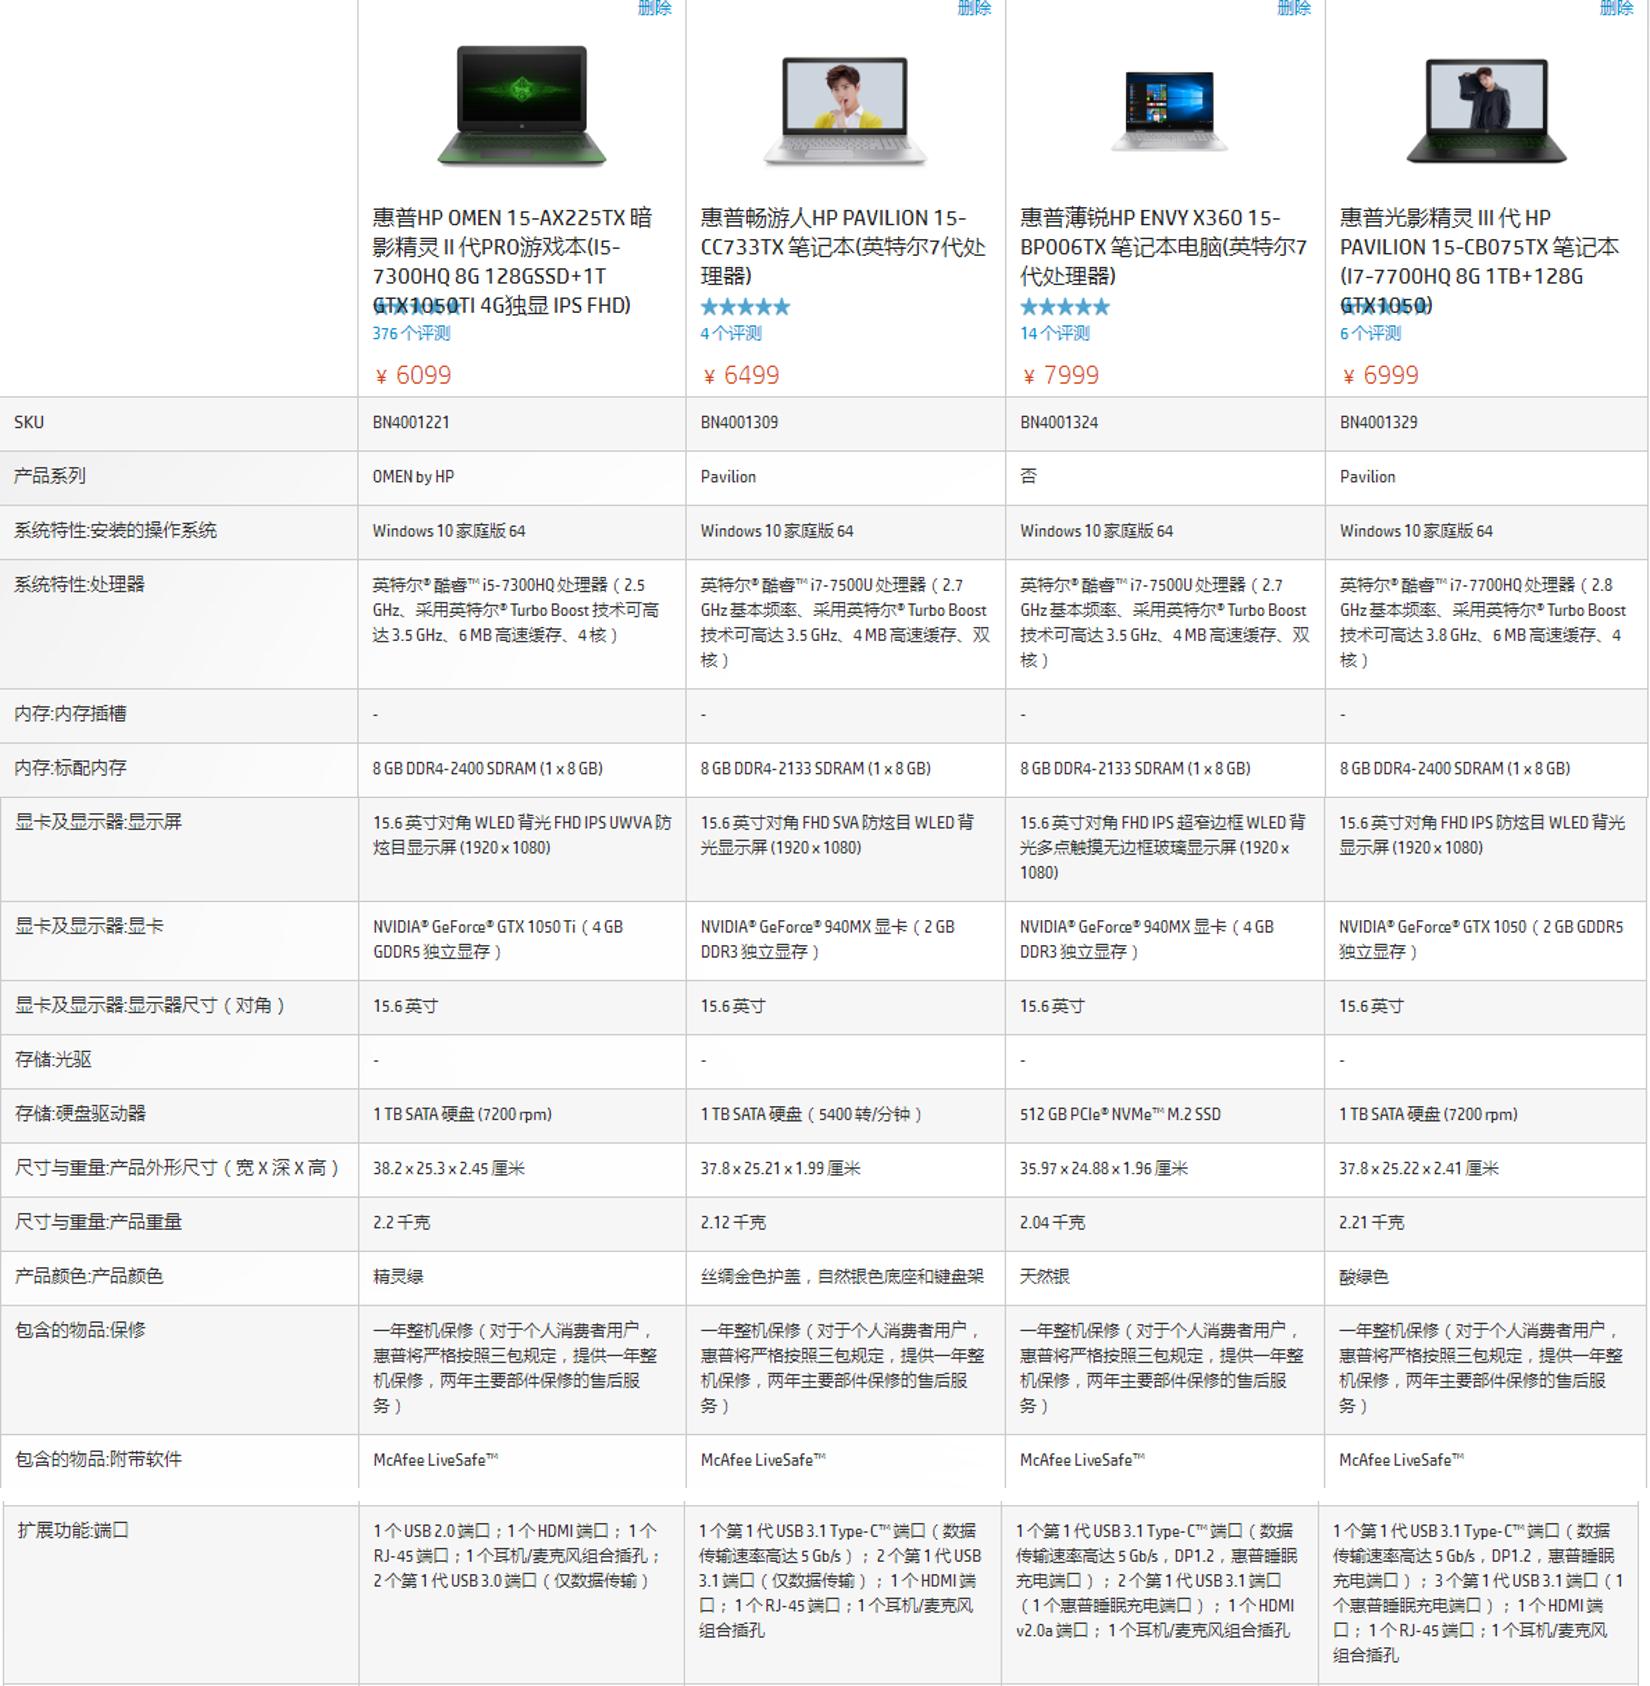Select the SKU value BN4001309
1650x1686 pixels.
[739, 422]
